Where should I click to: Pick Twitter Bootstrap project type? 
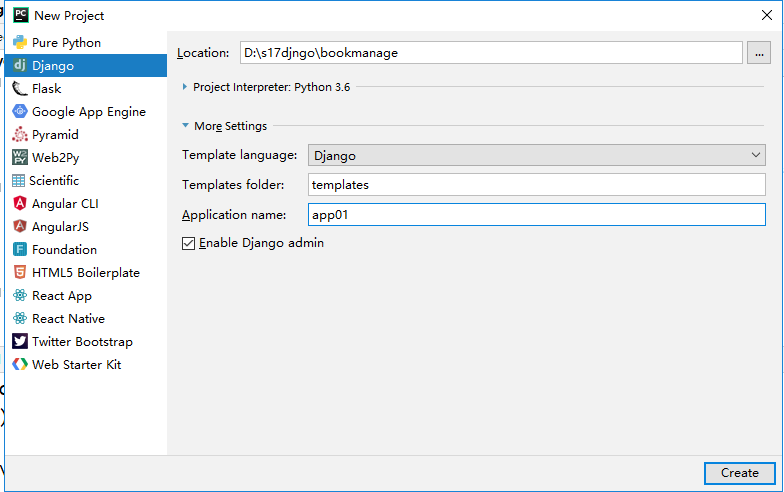[86, 342]
